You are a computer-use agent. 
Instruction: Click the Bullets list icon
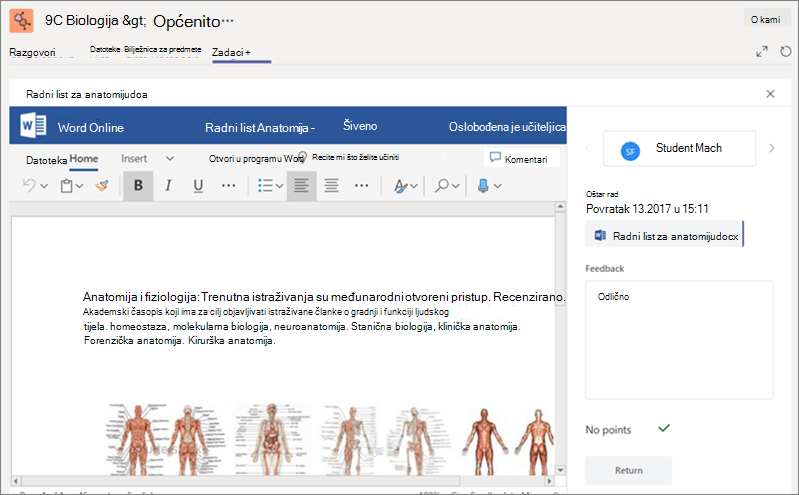point(265,186)
